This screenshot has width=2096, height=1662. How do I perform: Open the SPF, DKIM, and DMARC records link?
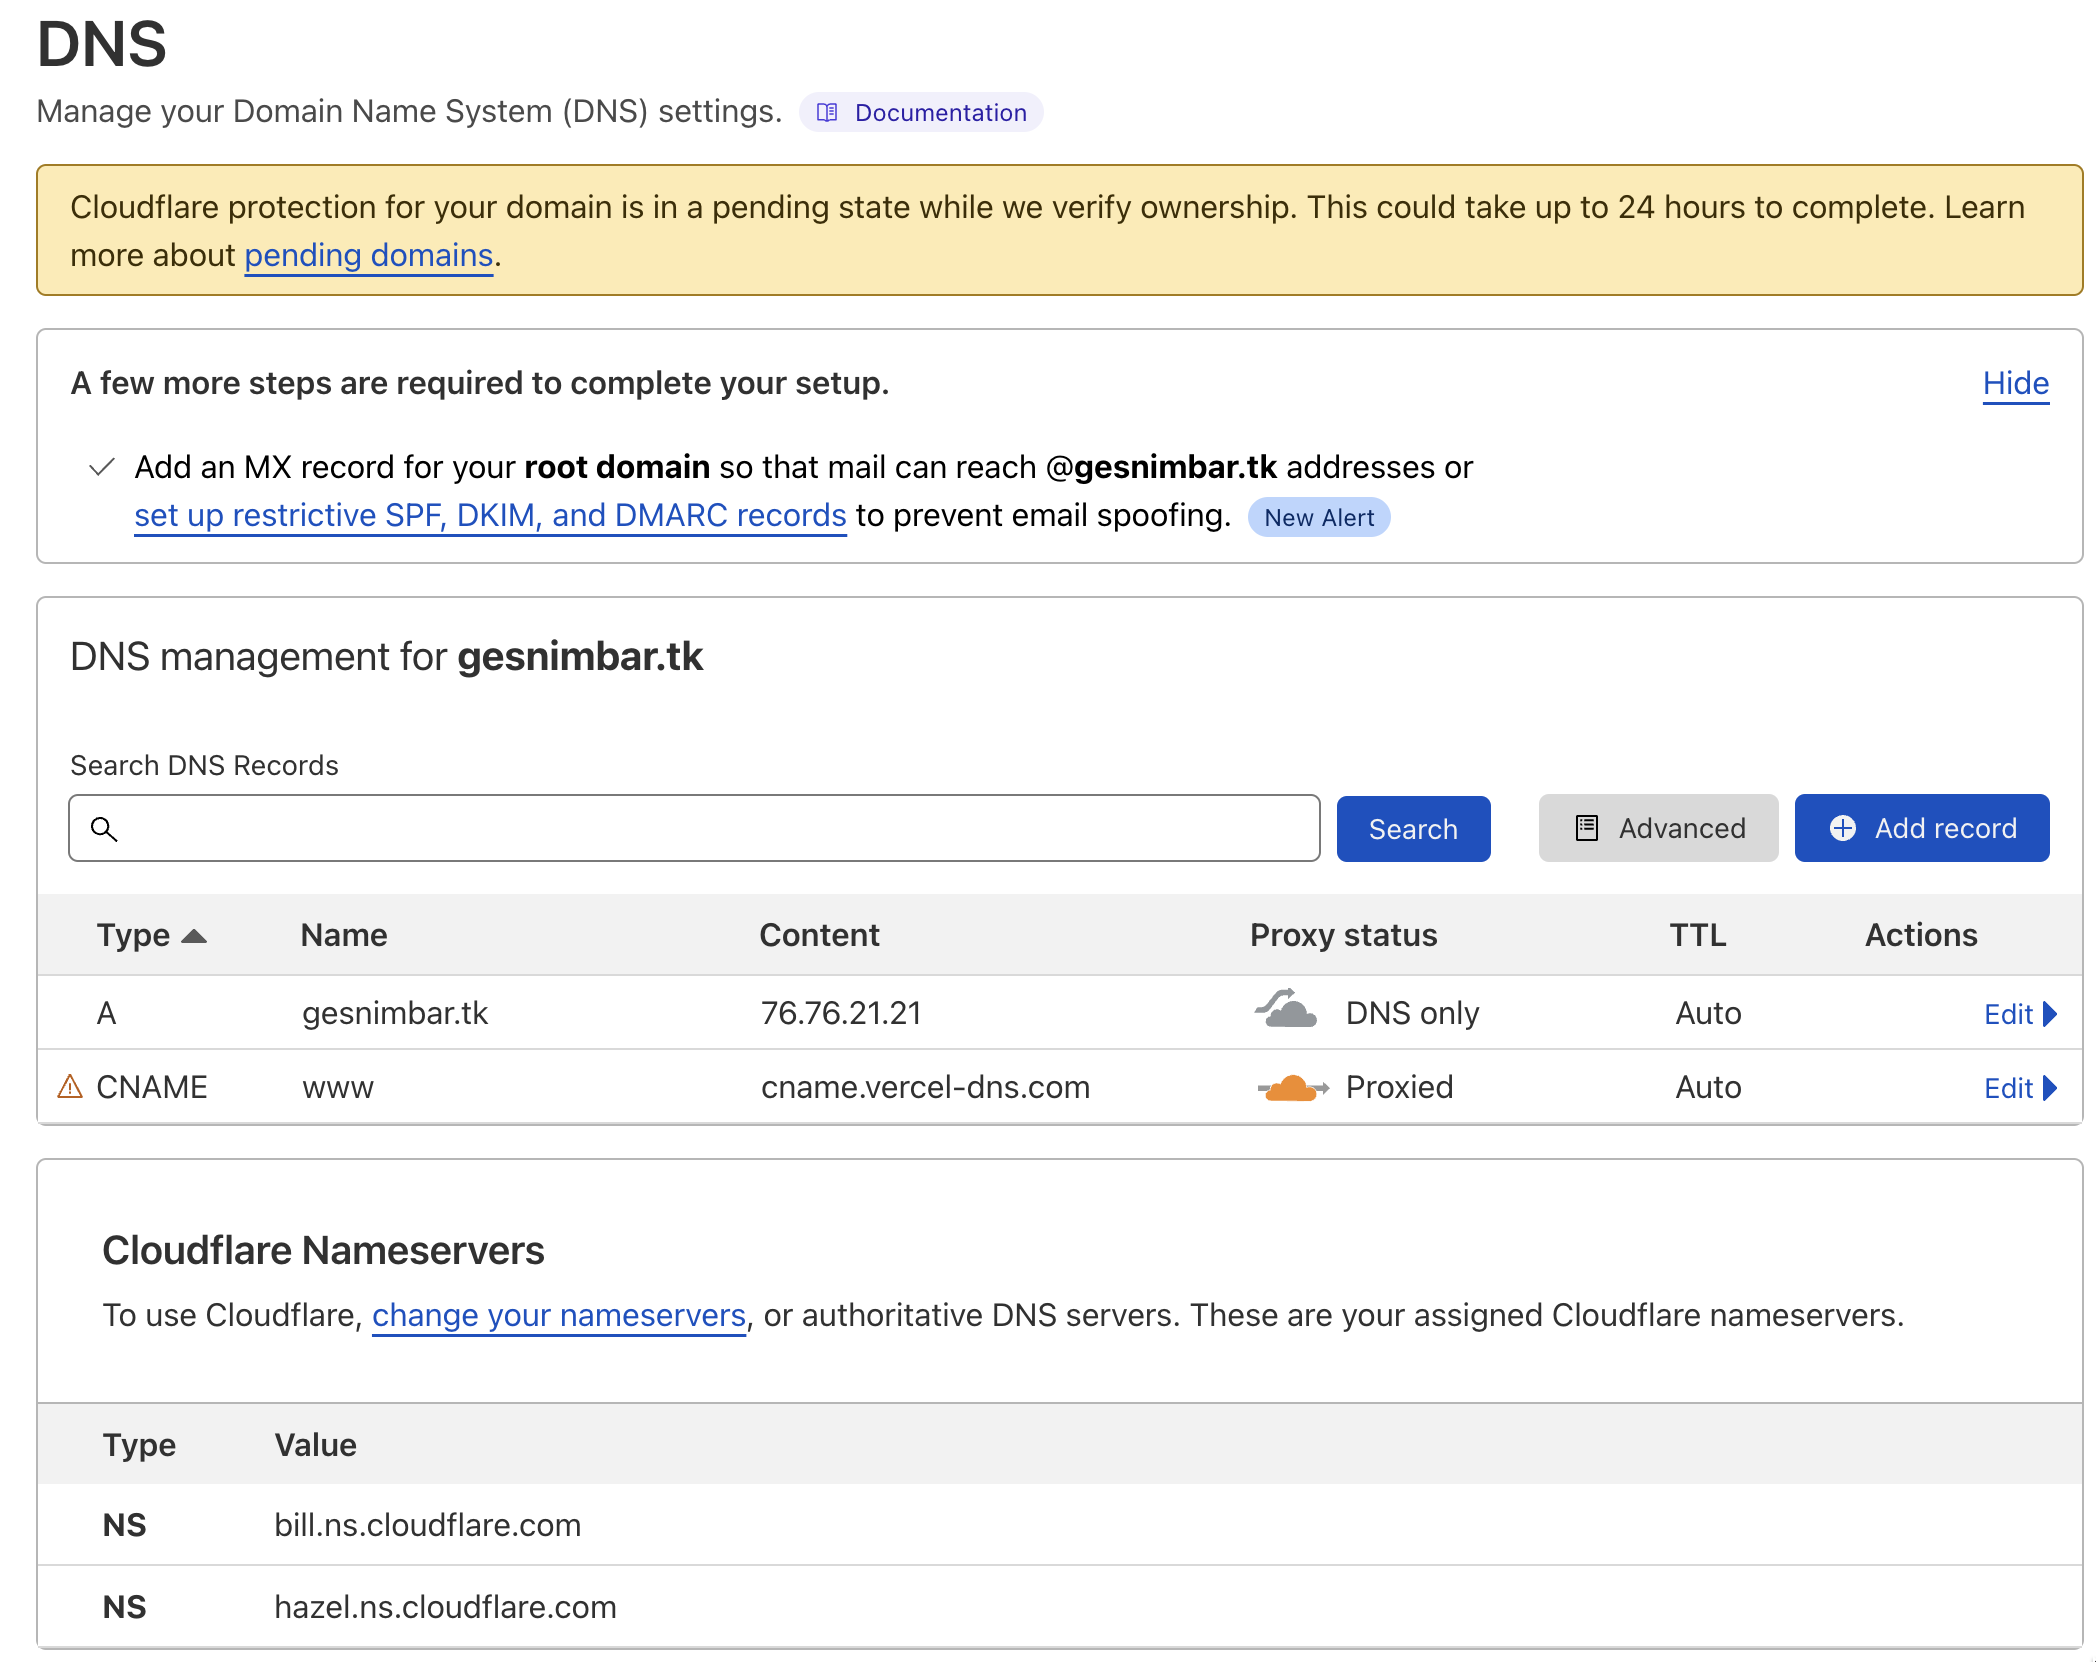(x=489, y=515)
